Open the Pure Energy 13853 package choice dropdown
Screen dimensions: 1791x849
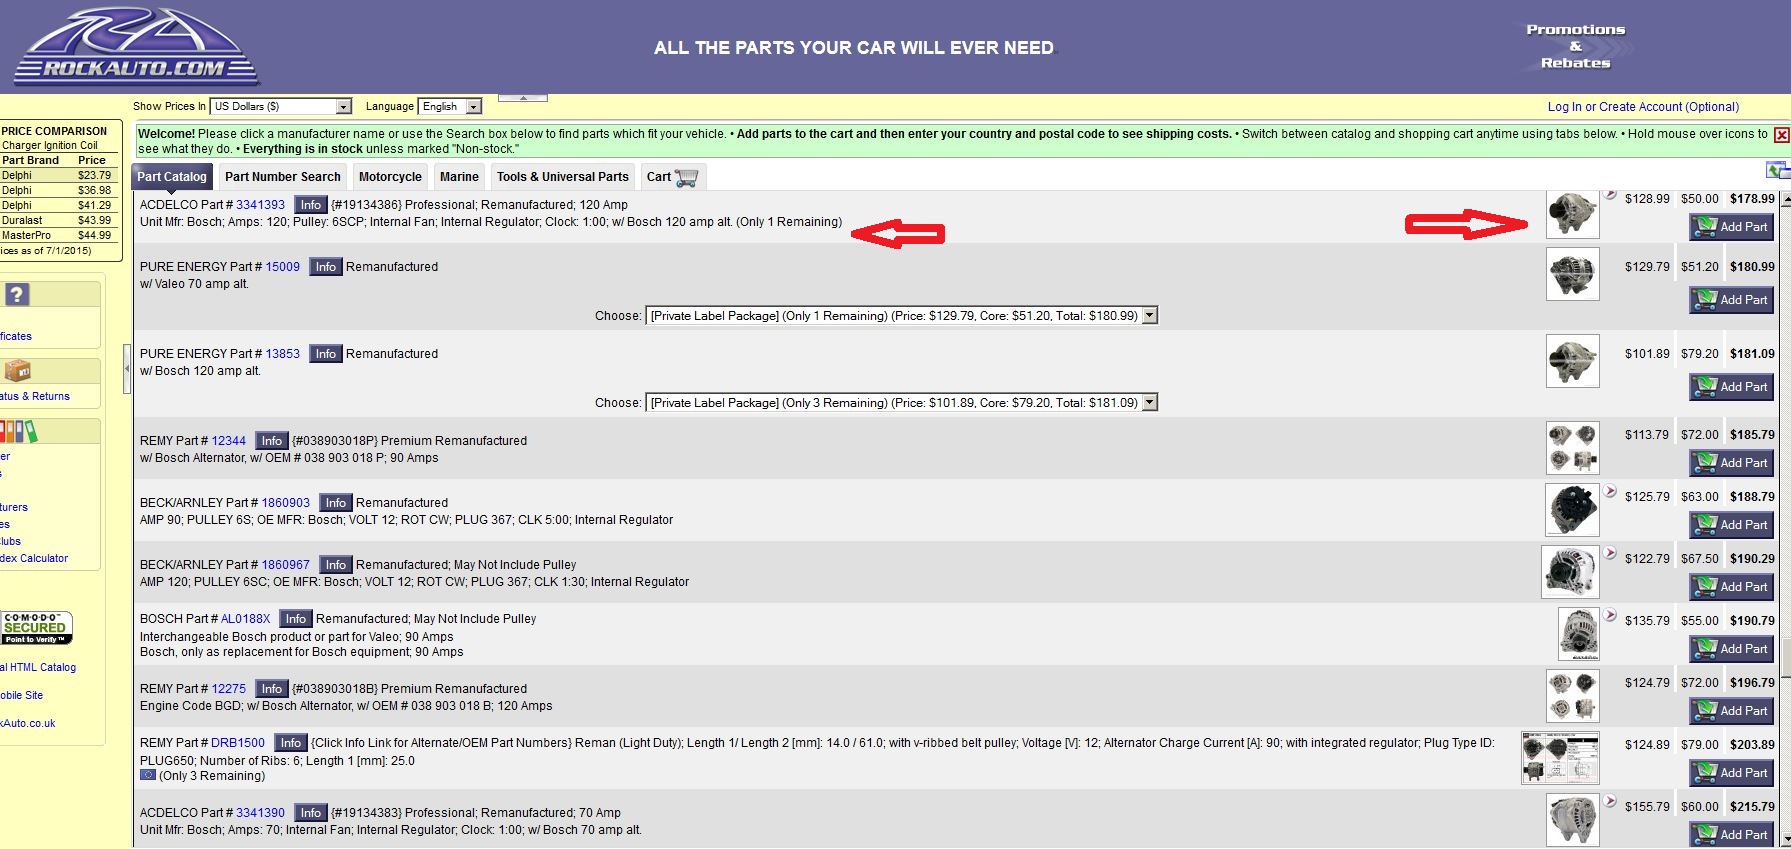[x=901, y=402]
